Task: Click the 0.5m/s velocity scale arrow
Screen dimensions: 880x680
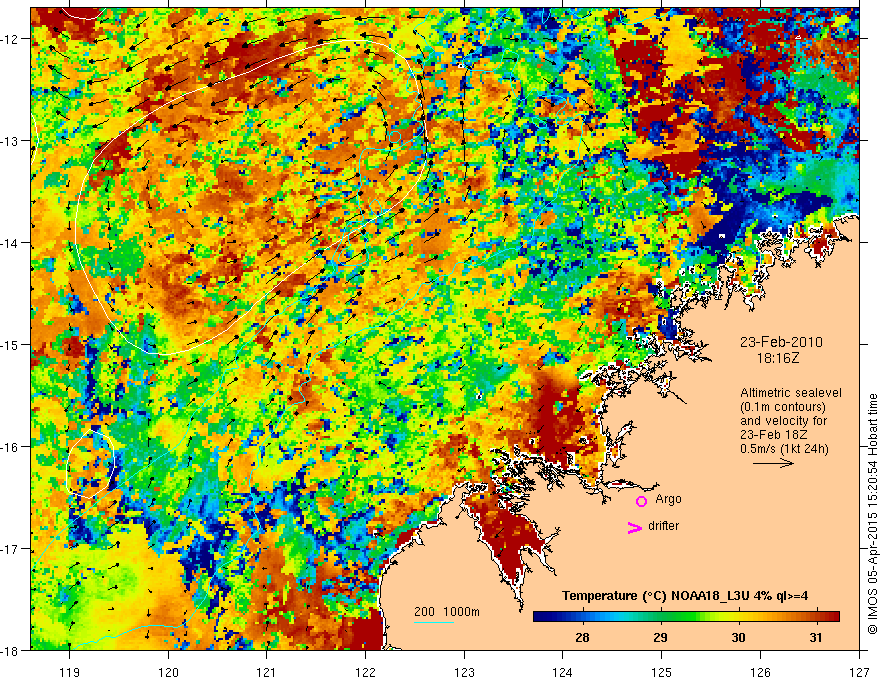Action: (773, 463)
